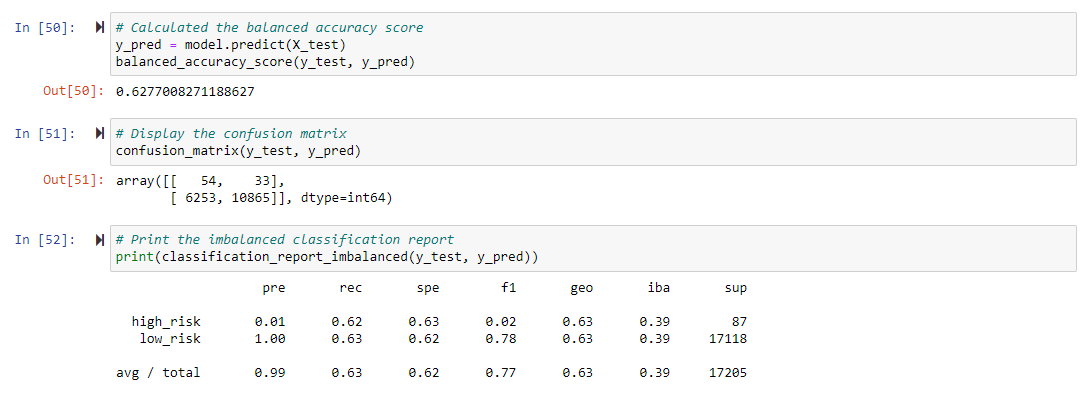This screenshot has width=1089, height=413.
Task: Click the 'f1' column header
Action: click(508, 288)
